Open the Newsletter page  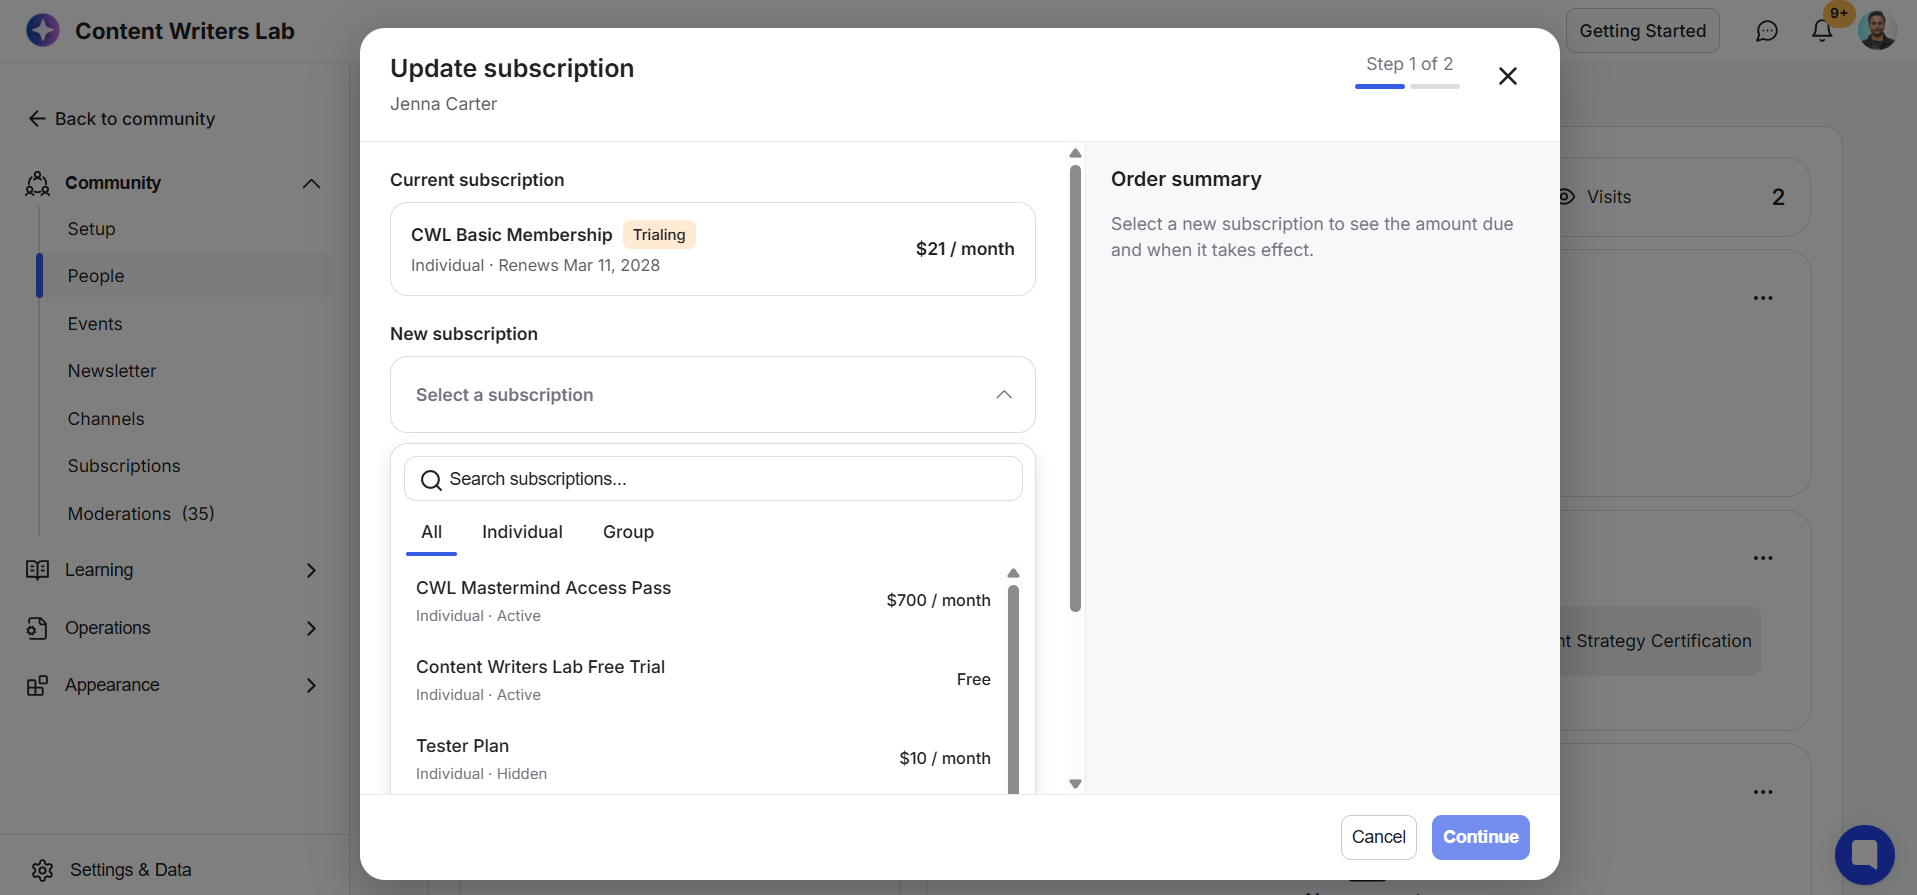point(112,371)
